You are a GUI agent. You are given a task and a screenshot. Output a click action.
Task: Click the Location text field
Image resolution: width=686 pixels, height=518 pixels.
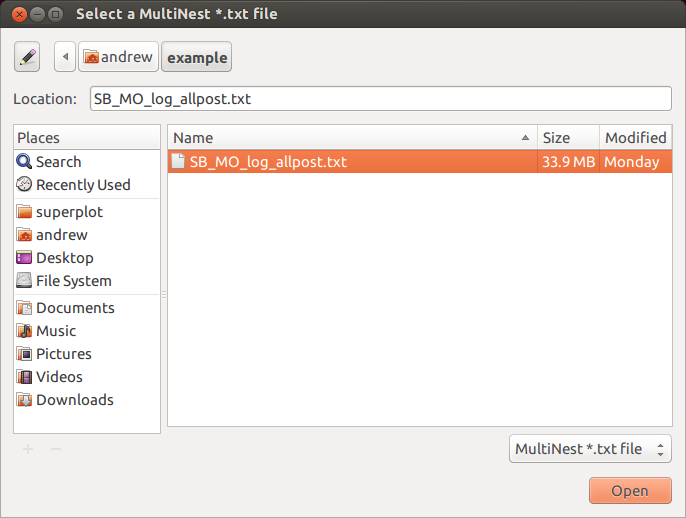pyautogui.click(x=381, y=99)
